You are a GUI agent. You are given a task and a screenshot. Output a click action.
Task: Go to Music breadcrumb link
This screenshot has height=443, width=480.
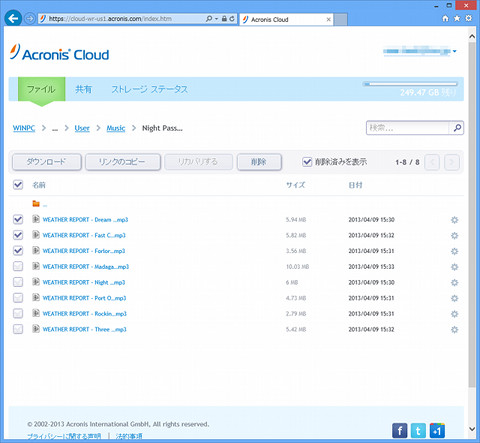coord(116,128)
